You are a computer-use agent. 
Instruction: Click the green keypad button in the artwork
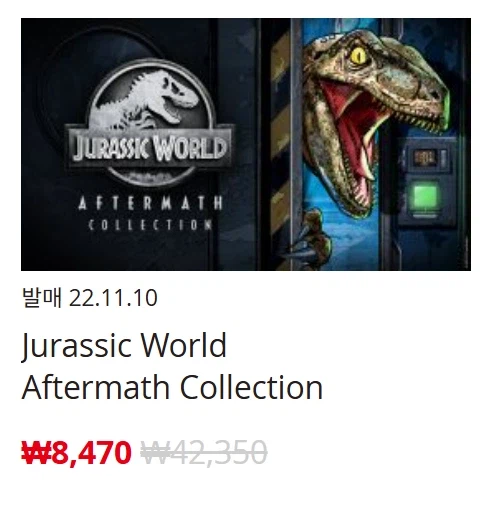425,196
